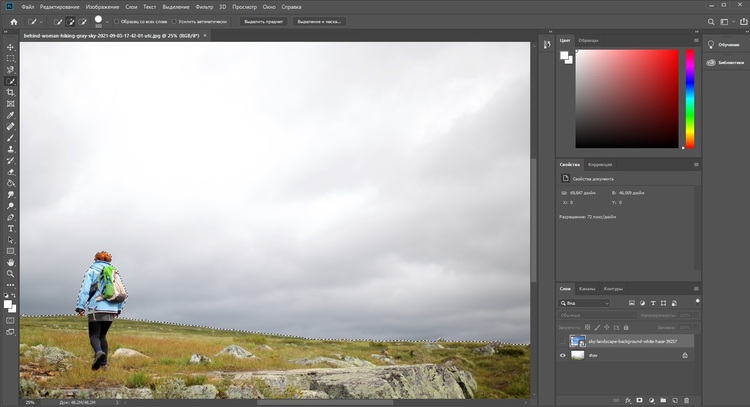Image resolution: width=750 pixels, height=407 pixels.
Task: Click the Home screen icon
Action: [13, 20]
